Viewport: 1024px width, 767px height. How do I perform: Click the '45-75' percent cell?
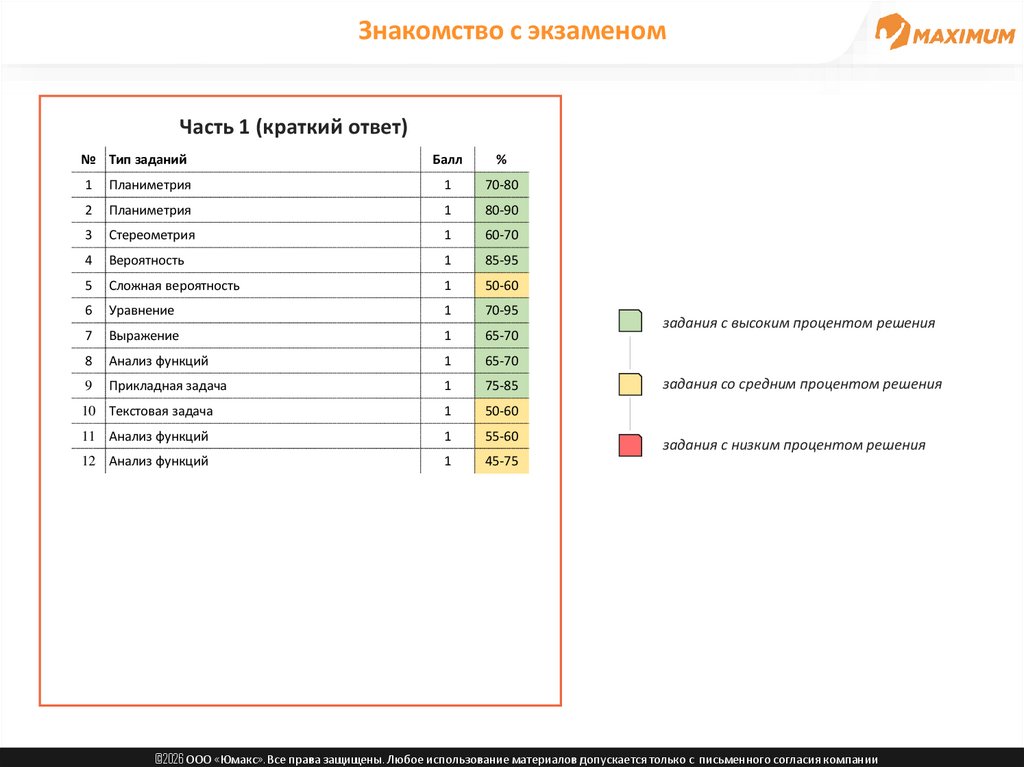502,461
